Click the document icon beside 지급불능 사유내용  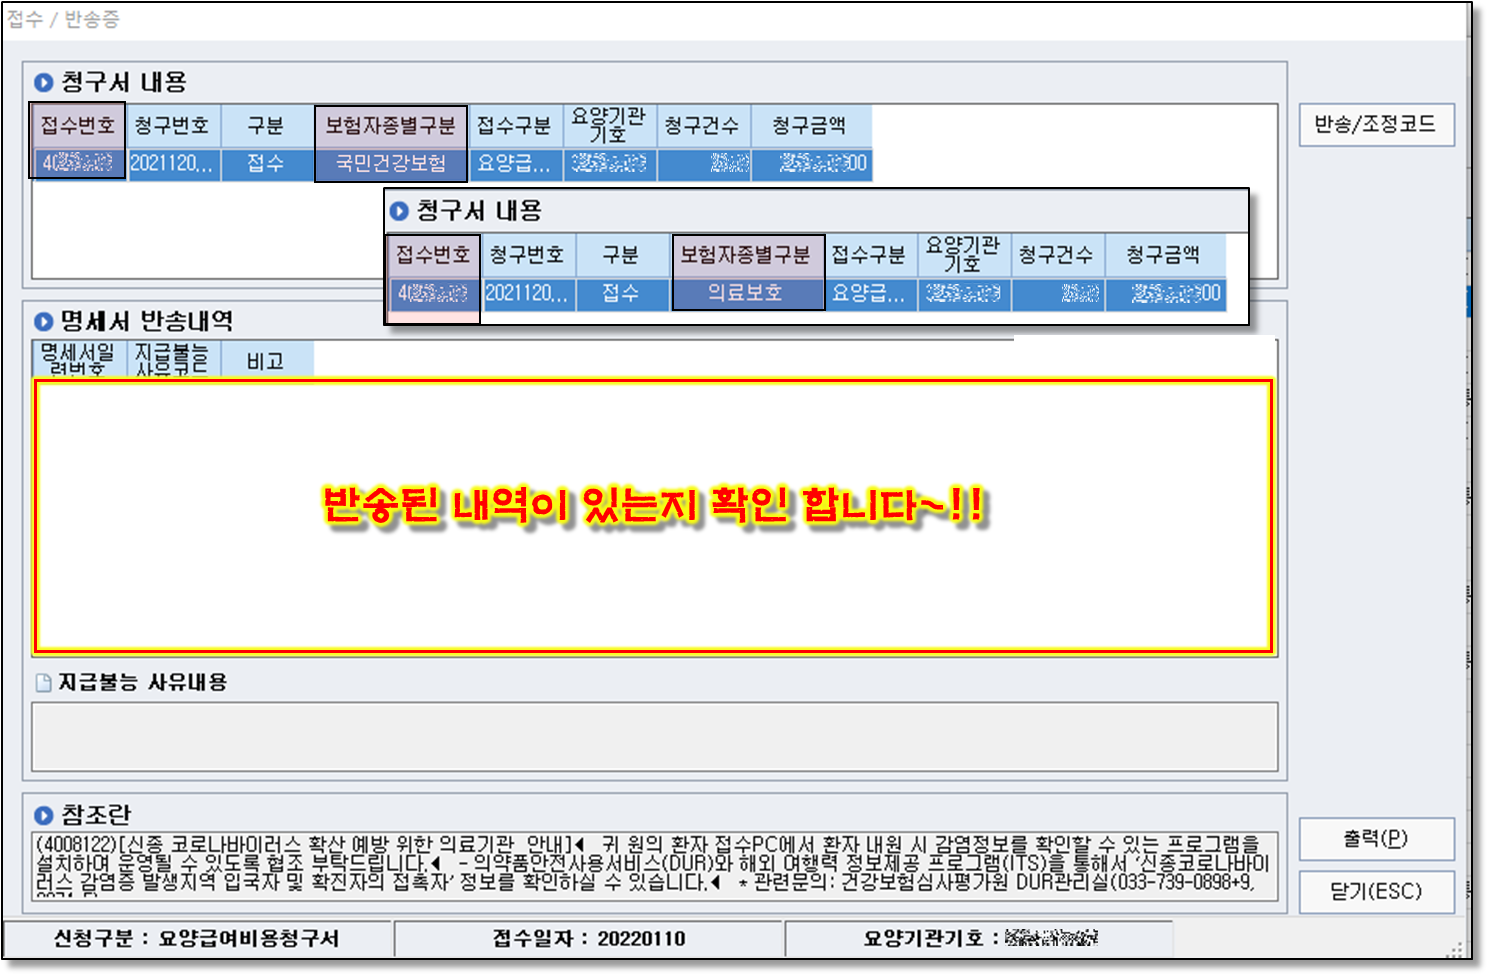[x=43, y=683]
